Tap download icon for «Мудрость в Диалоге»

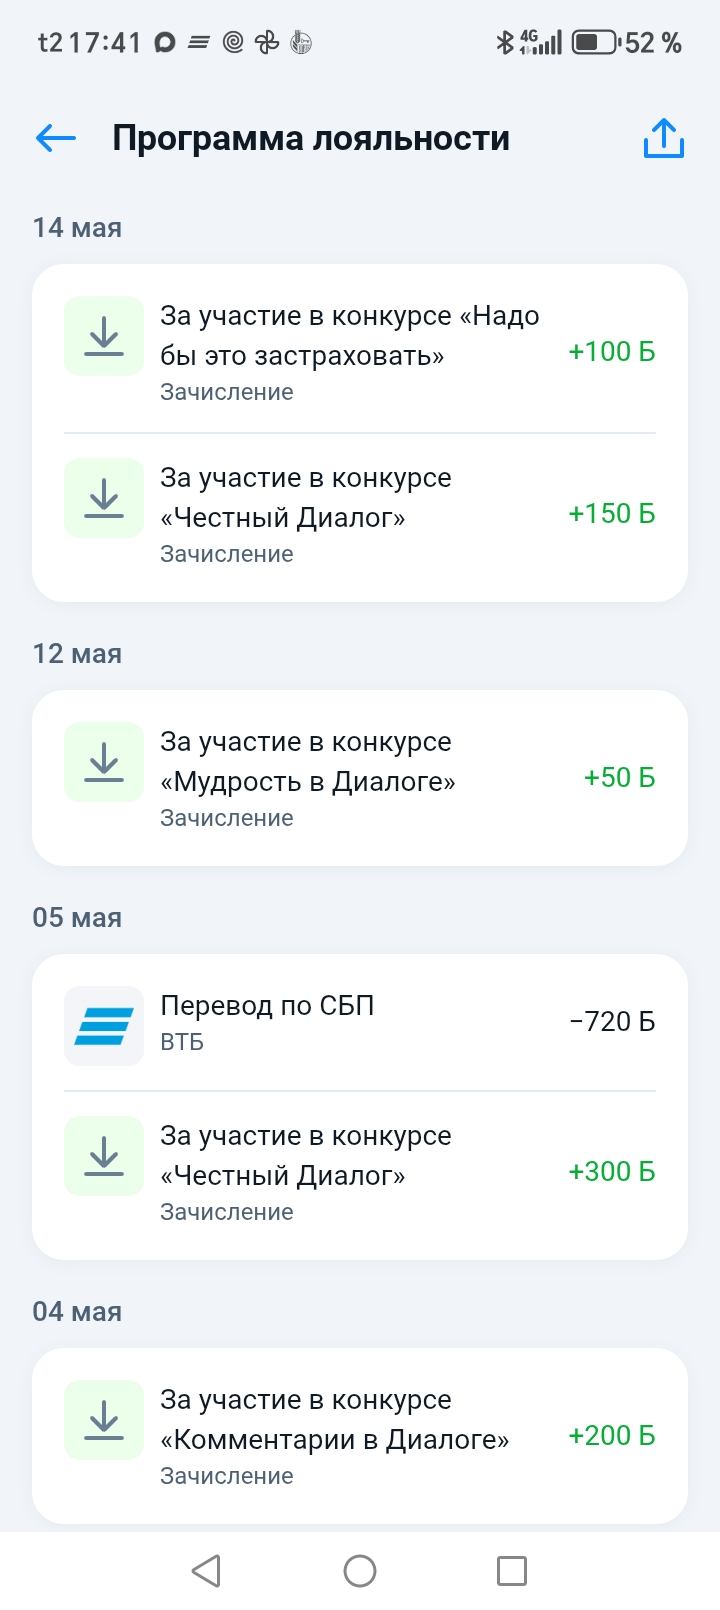(x=104, y=762)
